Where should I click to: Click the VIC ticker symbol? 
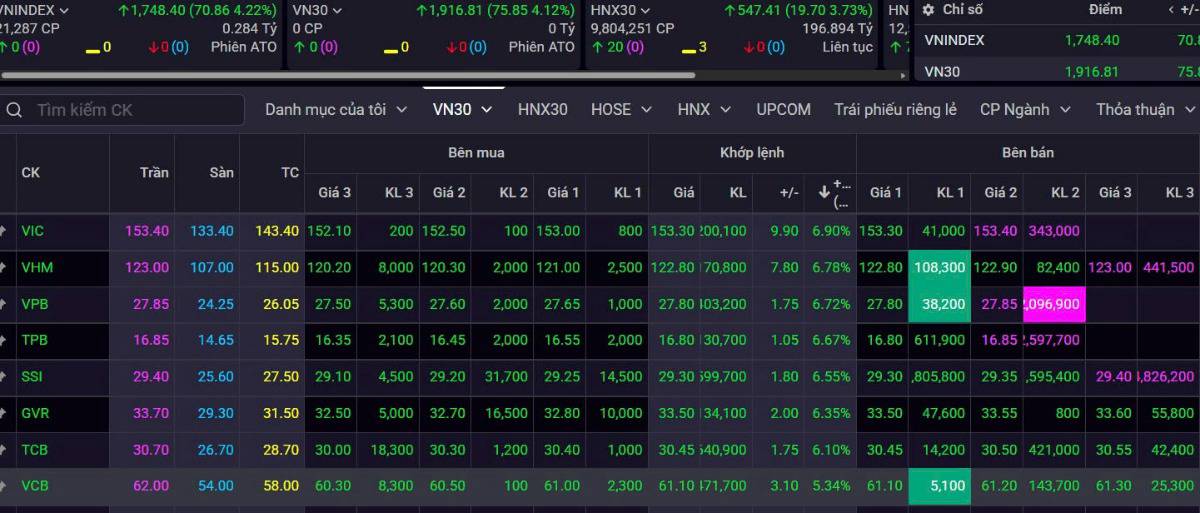click(x=33, y=231)
